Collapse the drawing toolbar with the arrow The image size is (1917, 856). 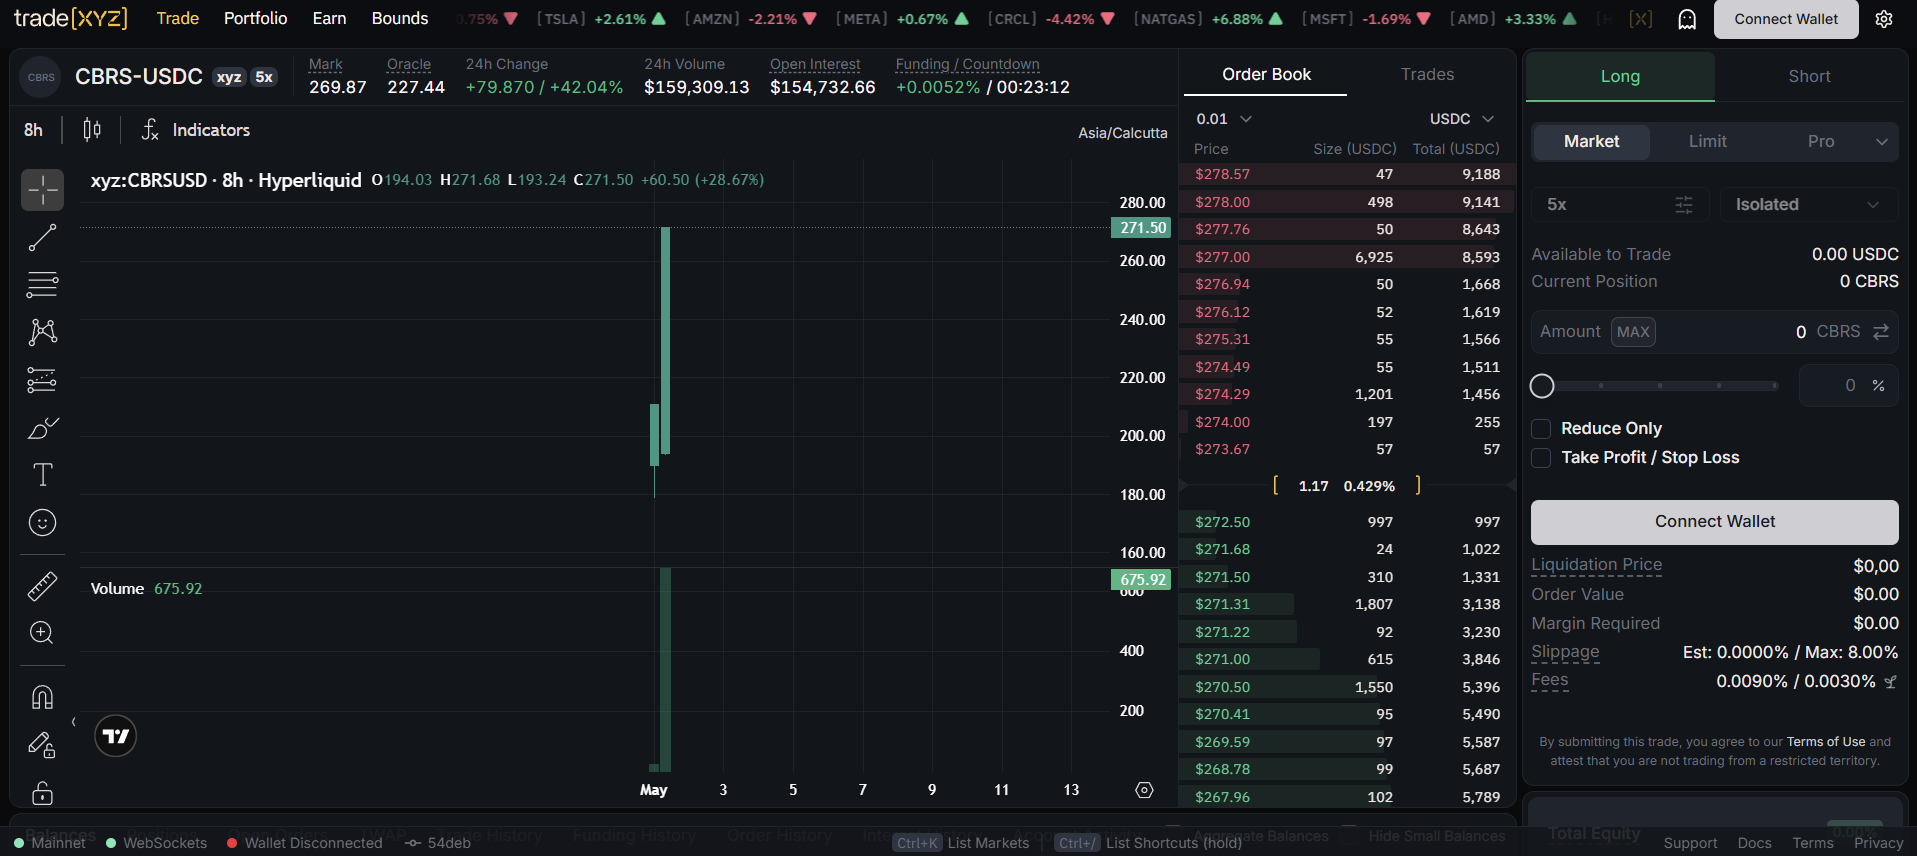(x=73, y=721)
